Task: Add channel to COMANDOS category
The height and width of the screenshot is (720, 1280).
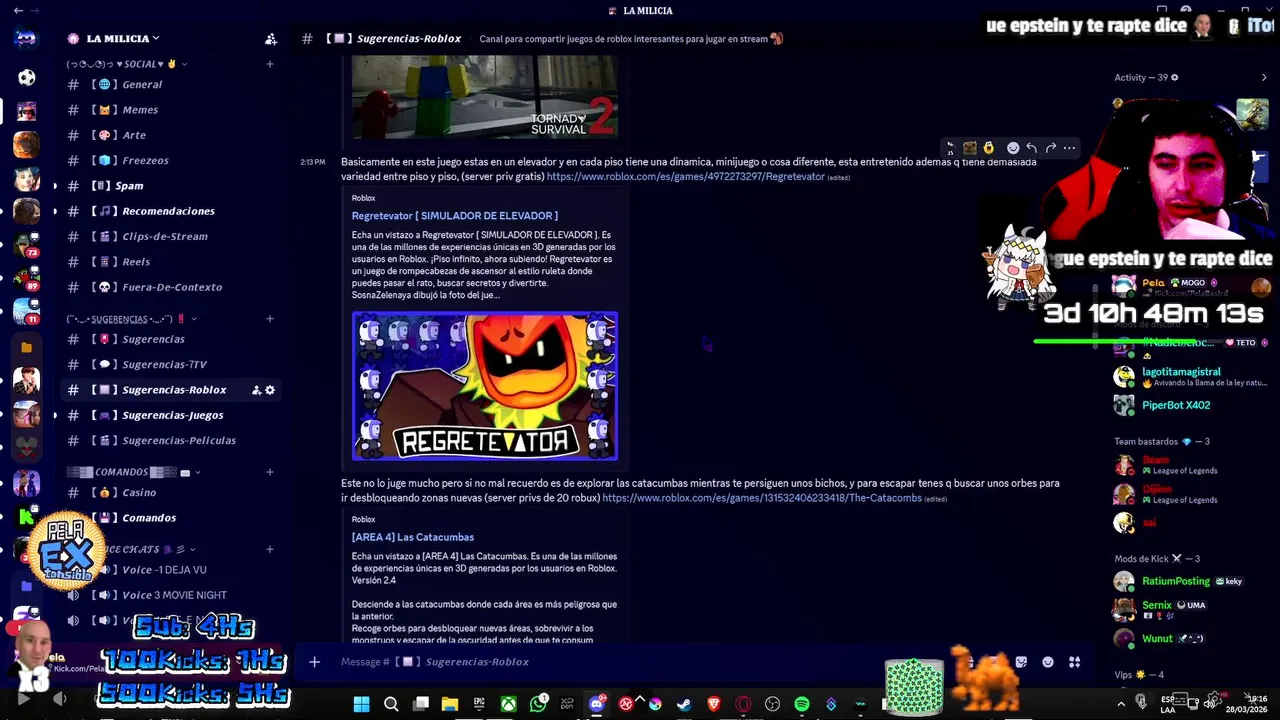Action: tap(269, 472)
